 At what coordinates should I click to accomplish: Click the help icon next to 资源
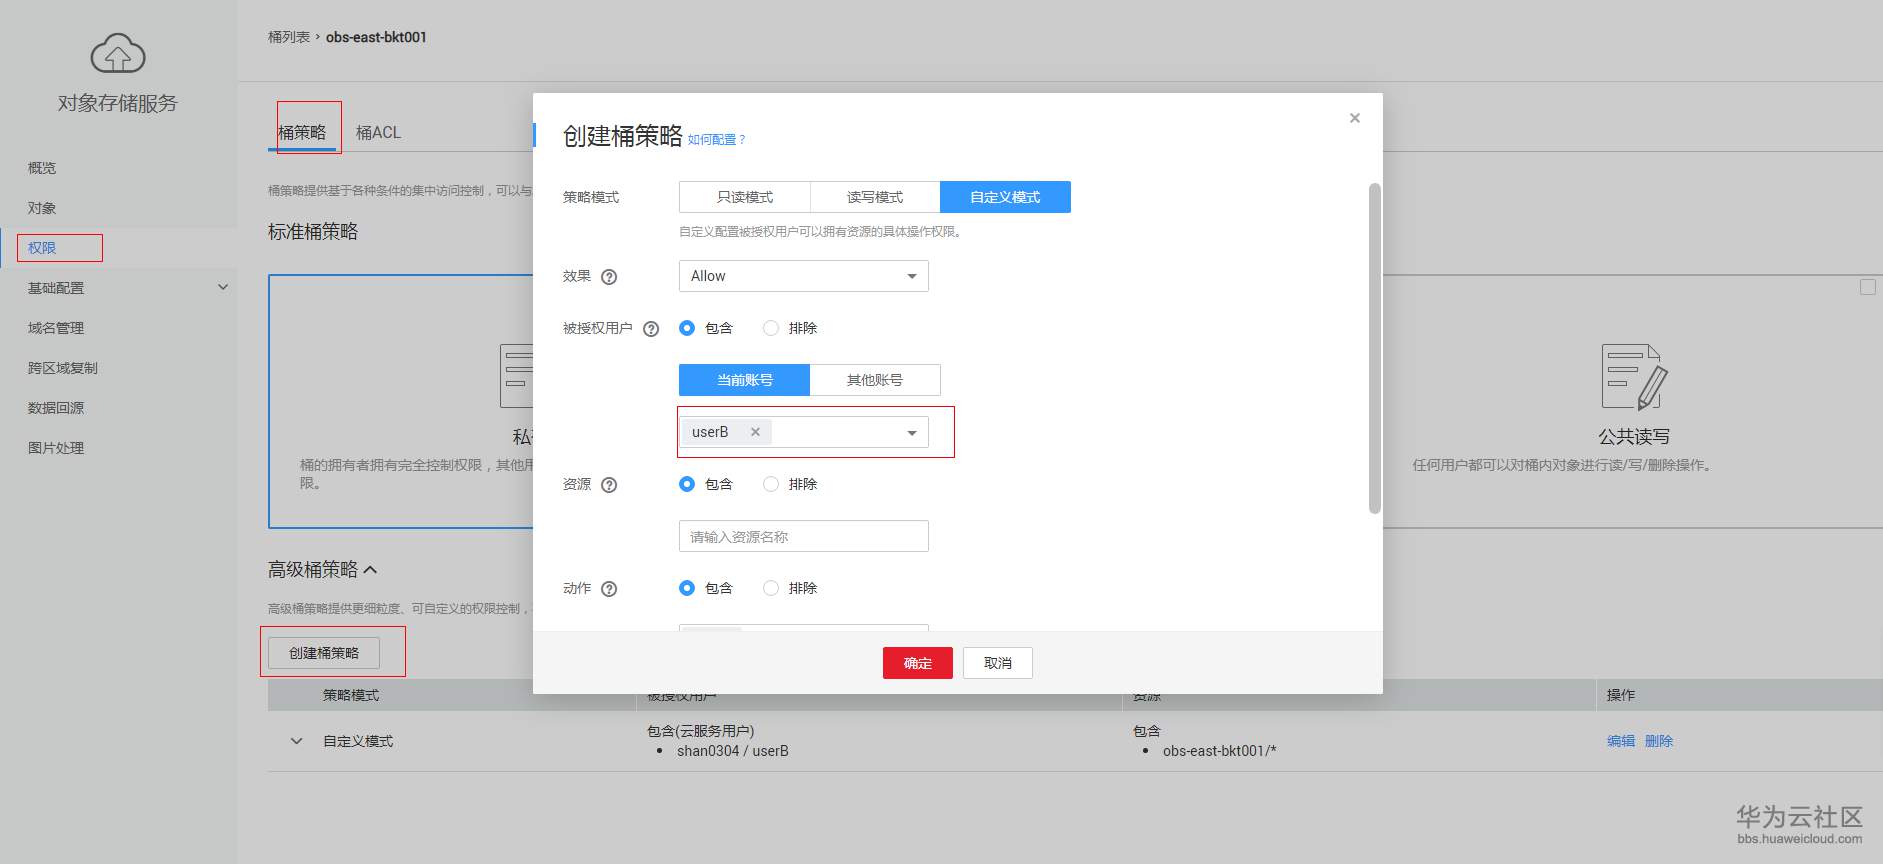point(609,485)
